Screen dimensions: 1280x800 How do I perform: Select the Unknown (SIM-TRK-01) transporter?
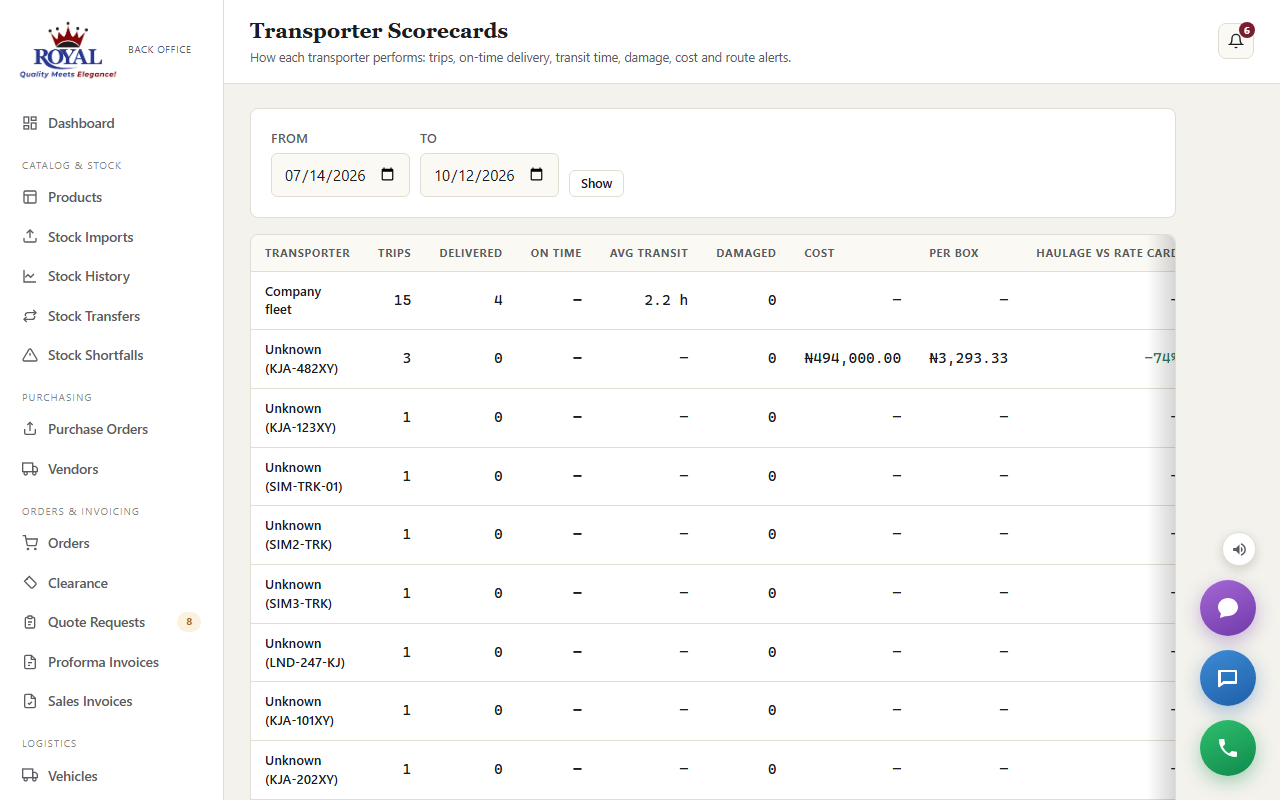[302, 477]
